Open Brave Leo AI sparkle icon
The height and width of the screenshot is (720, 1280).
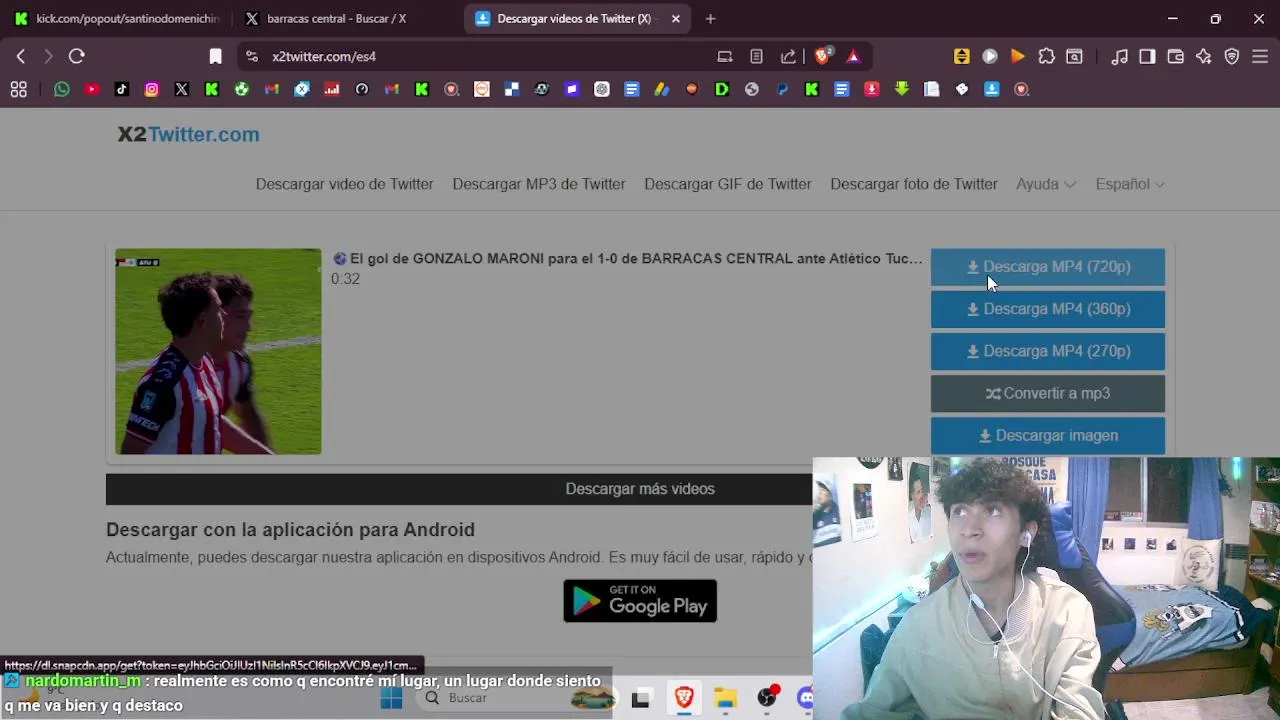pyautogui.click(x=1204, y=56)
